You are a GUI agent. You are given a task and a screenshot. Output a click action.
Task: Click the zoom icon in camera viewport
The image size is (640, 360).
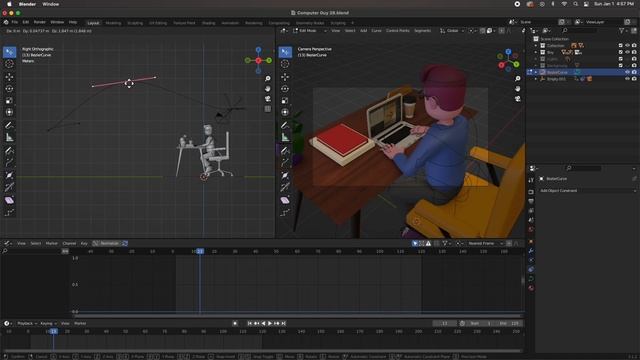pyautogui.click(x=518, y=78)
